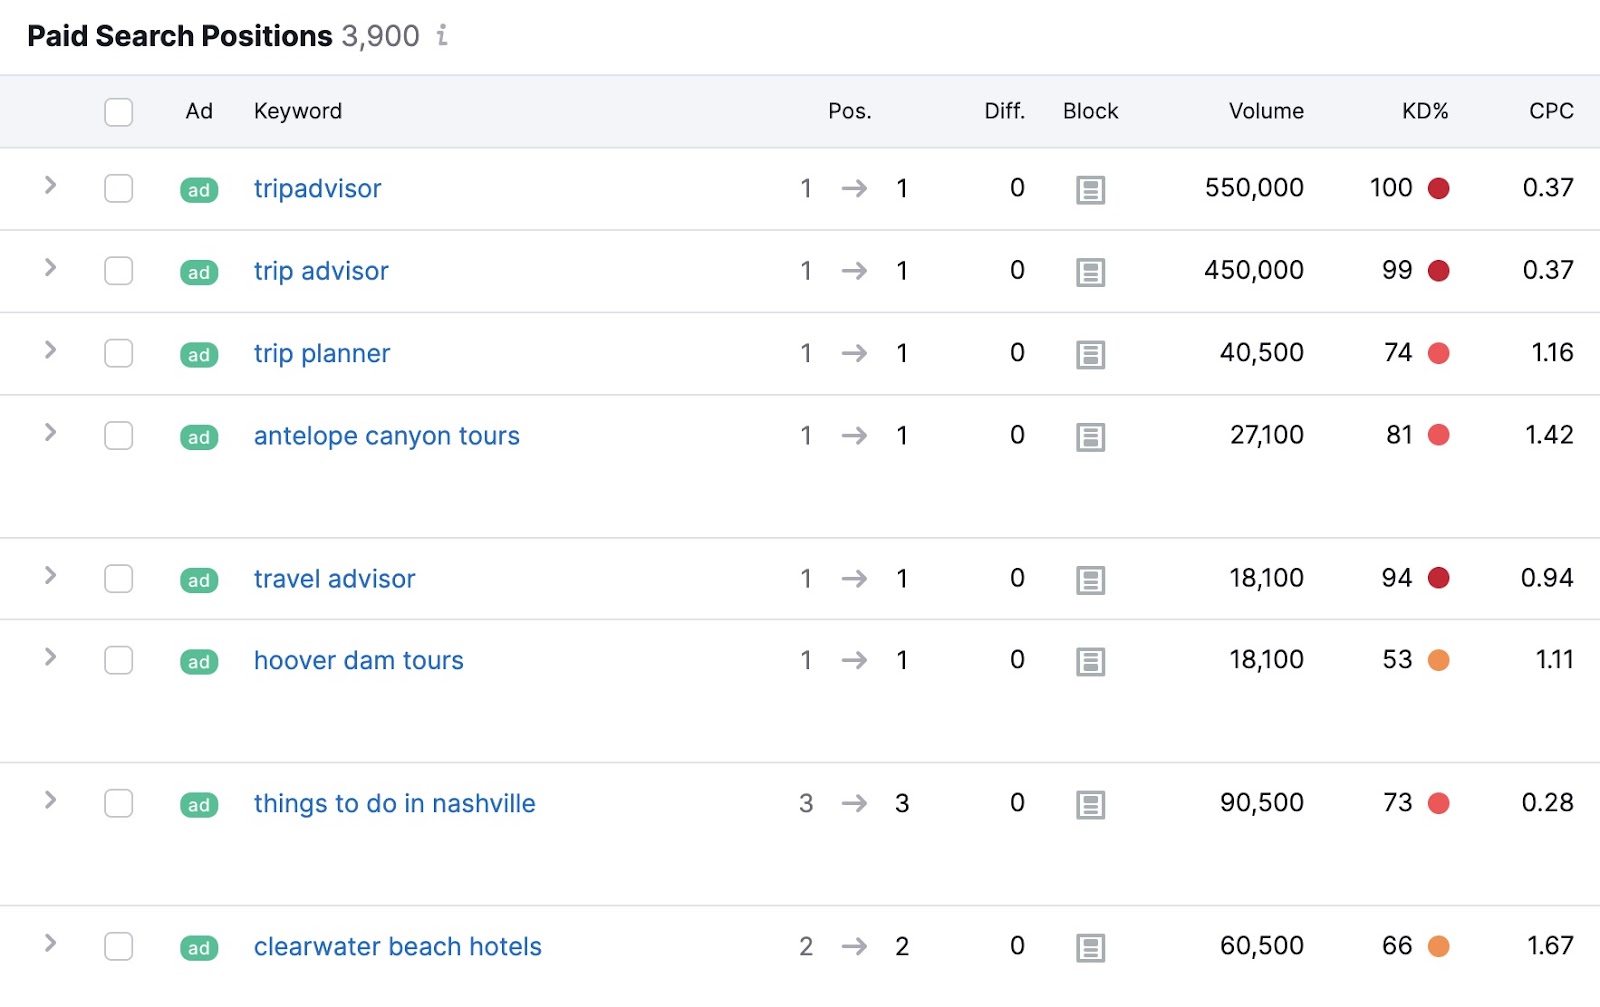Check the checkbox for things to do in nashville
Image resolution: width=1600 pixels, height=1007 pixels.
pos(118,804)
